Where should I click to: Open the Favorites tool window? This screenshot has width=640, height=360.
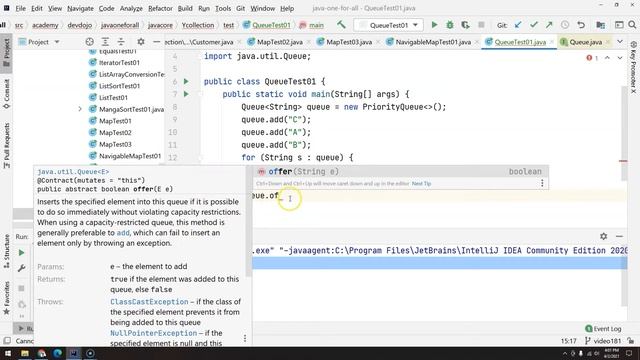(7, 298)
